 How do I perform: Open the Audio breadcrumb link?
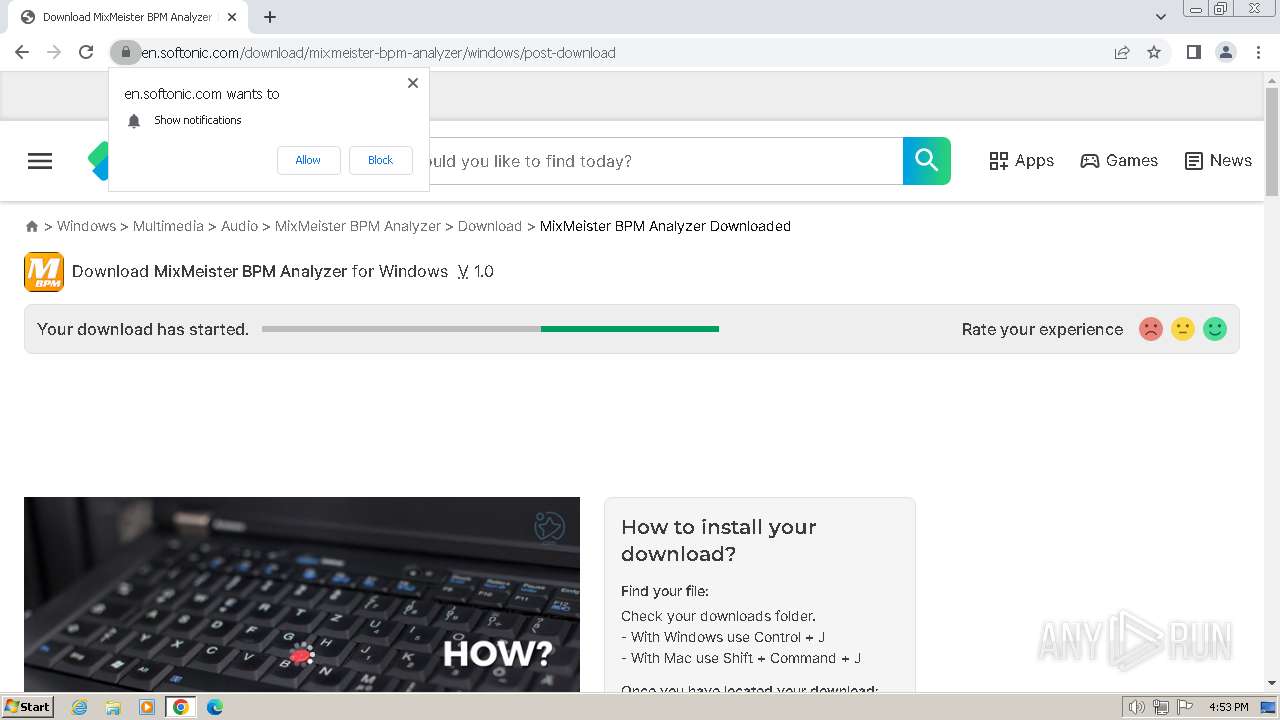tap(239, 226)
